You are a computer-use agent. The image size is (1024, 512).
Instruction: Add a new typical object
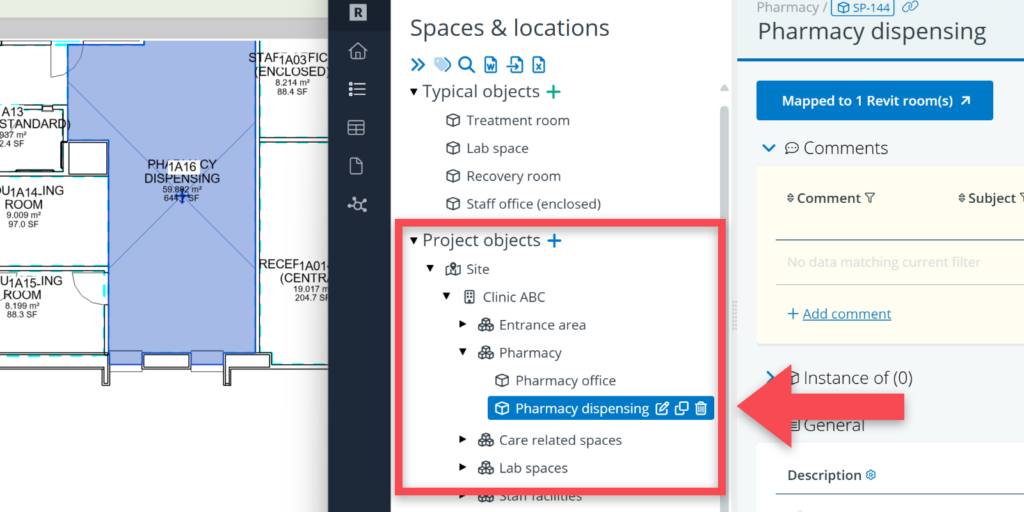pyautogui.click(x=553, y=92)
